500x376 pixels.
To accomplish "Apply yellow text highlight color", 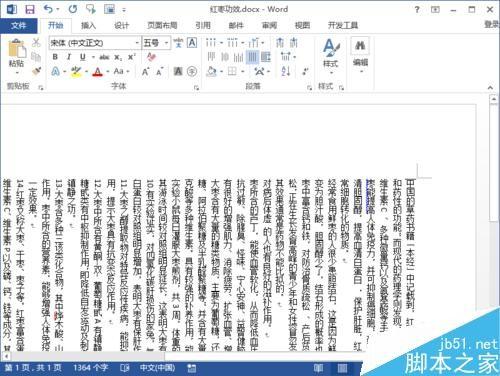I will coord(76,71).
